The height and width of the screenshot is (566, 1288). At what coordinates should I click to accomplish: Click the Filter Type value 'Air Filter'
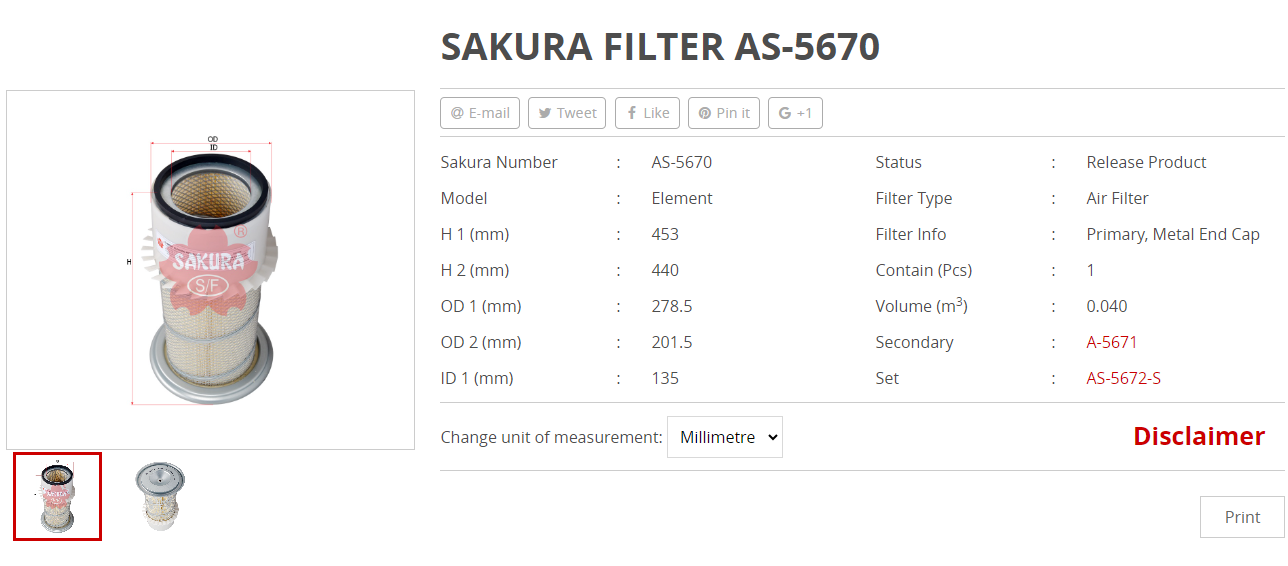pos(1118,198)
